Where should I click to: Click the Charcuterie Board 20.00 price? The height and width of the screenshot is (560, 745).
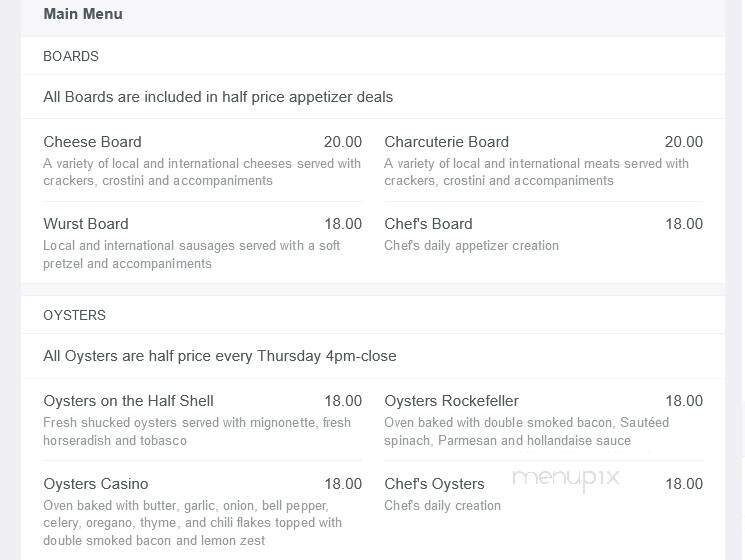tap(684, 142)
